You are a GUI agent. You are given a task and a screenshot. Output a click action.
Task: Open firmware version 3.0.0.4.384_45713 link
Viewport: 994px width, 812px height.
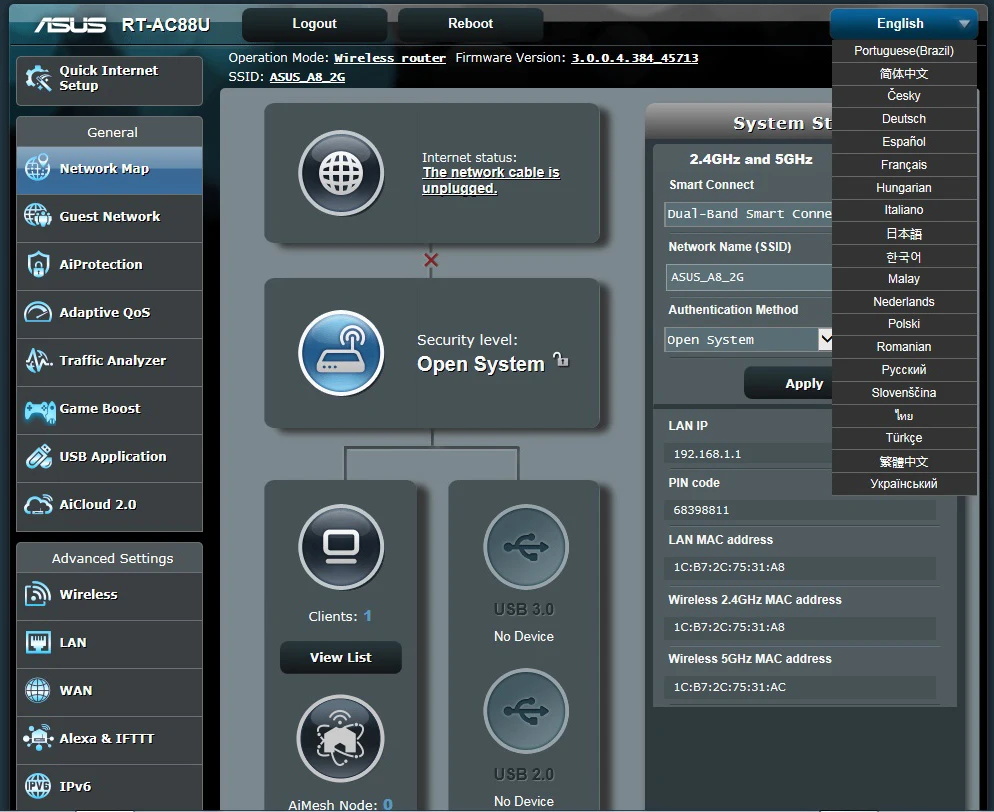coord(635,58)
